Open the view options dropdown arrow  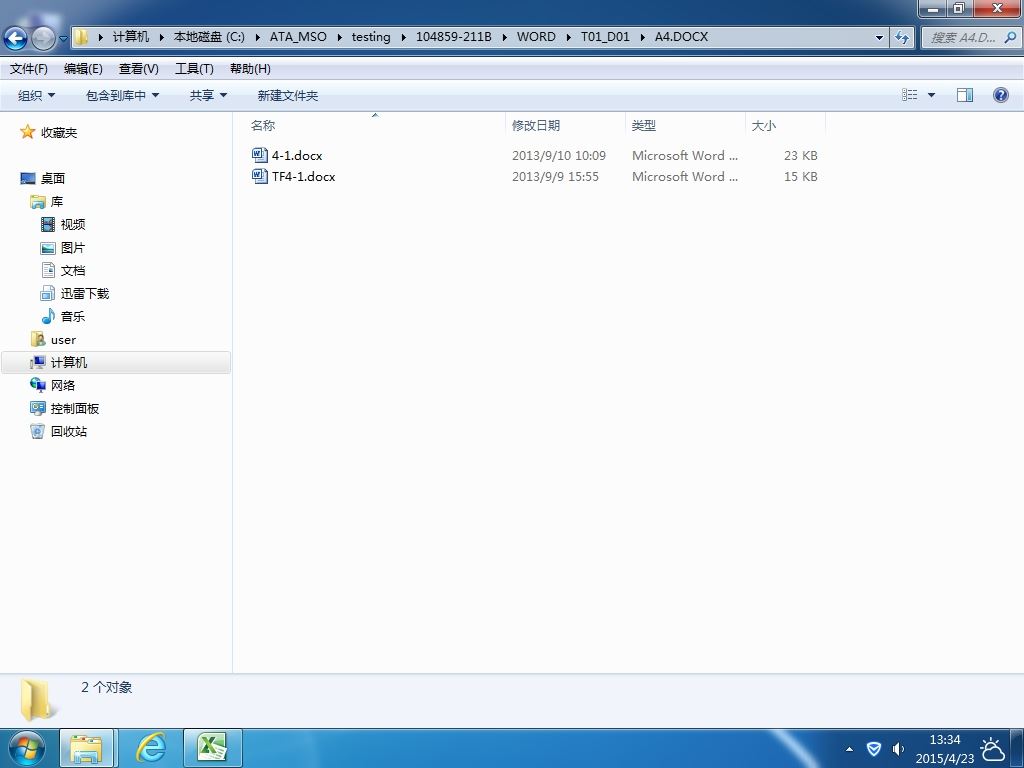(932, 95)
